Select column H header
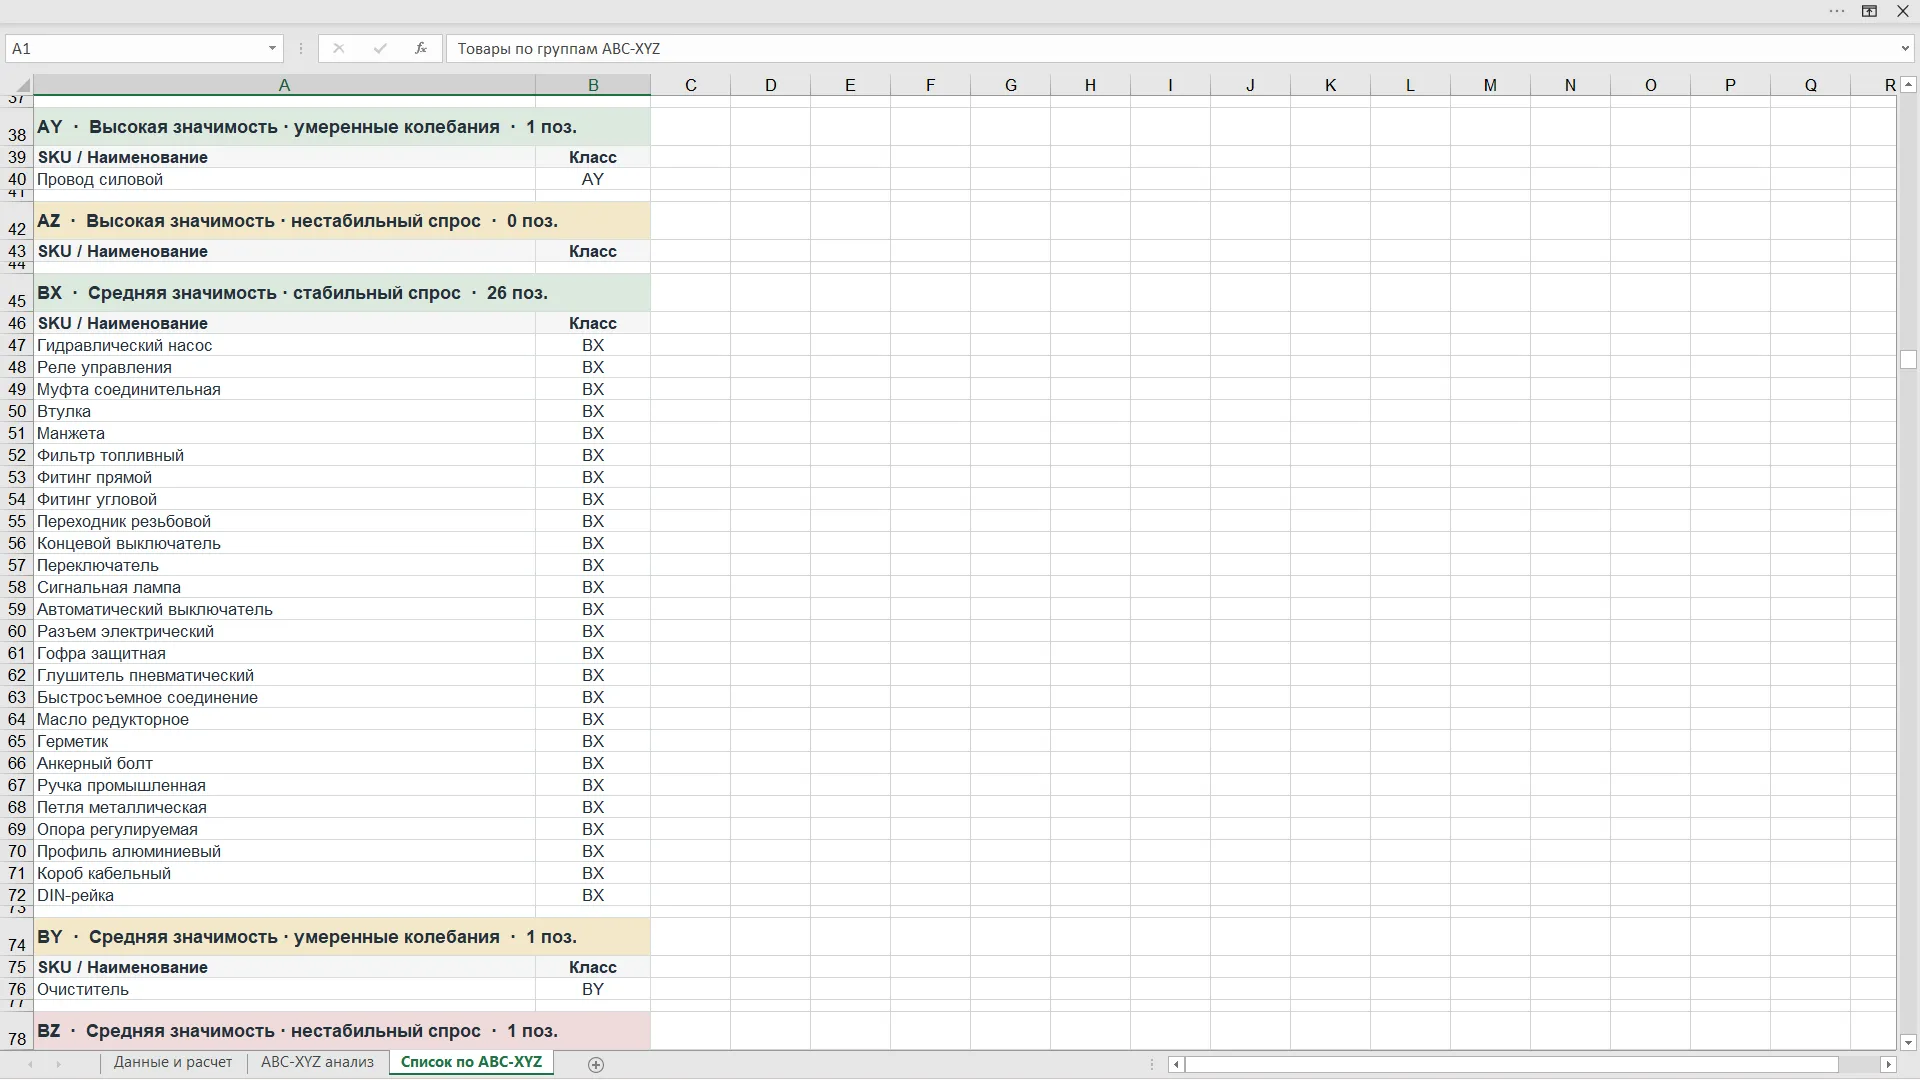The height and width of the screenshot is (1080, 1920). [x=1090, y=85]
